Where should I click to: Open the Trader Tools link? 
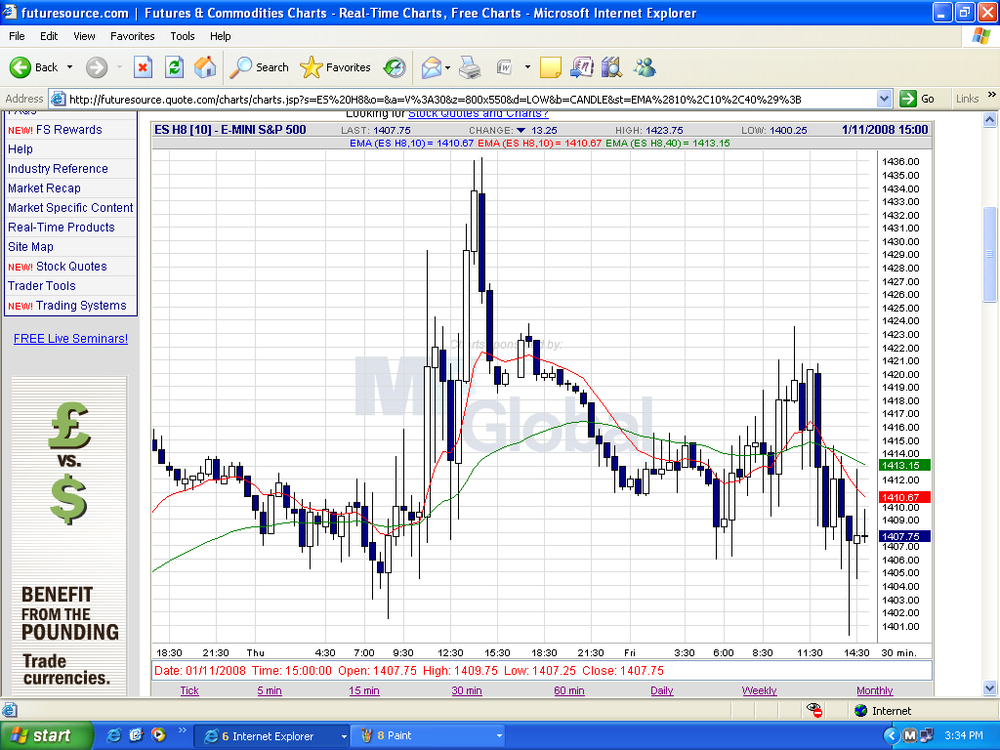click(41, 286)
